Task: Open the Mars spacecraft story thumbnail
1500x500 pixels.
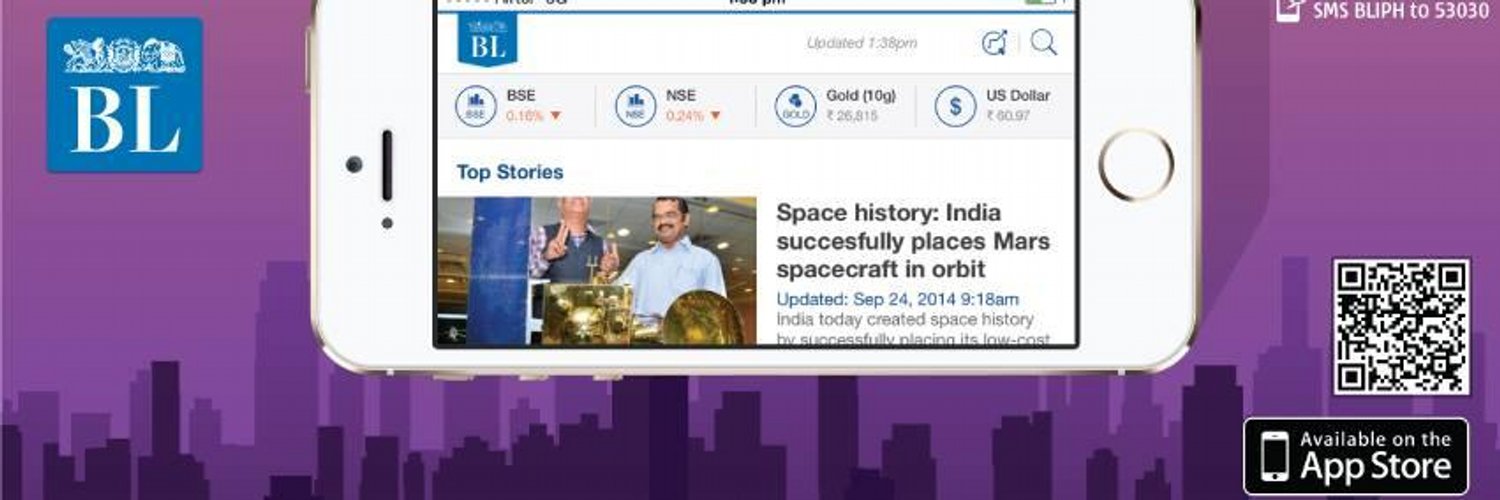Action: 597,272
